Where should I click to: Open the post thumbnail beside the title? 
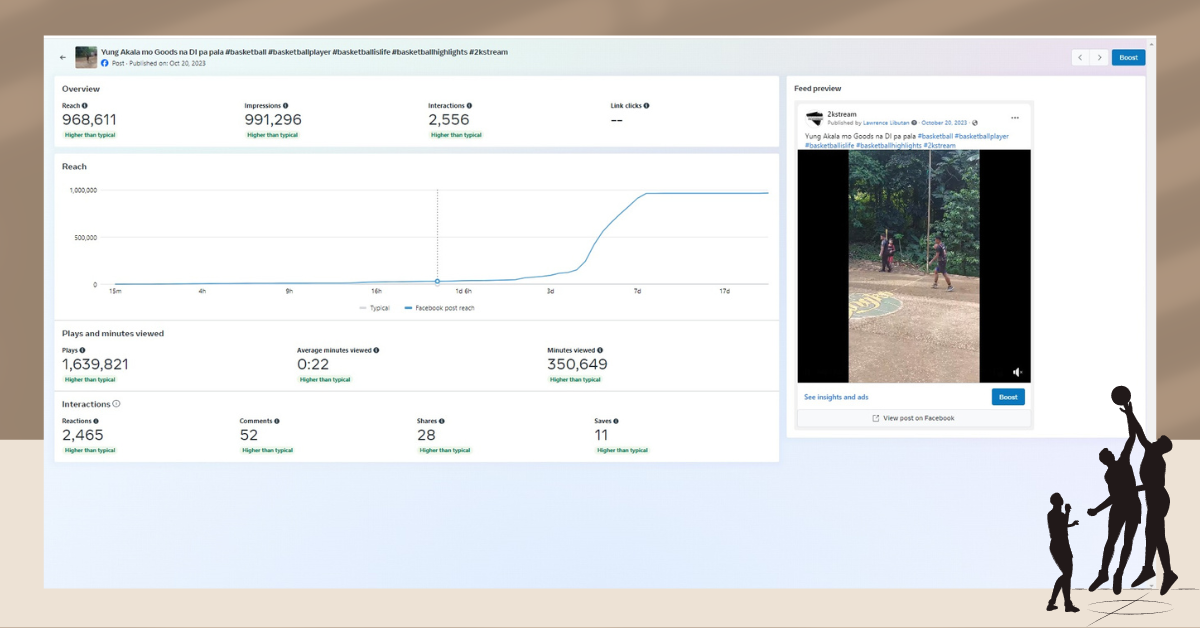(86, 57)
